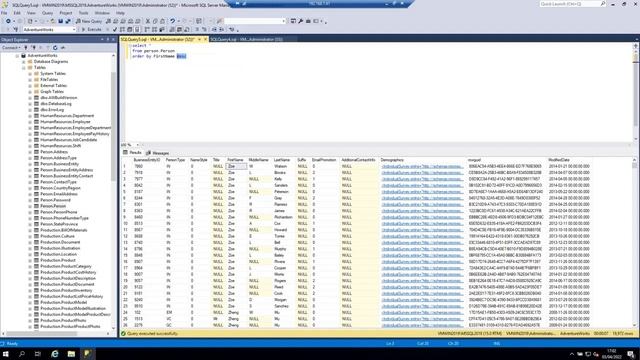The height and width of the screenshot is (360, 640).
Task: Open the Windows Start menu
Action: coord(6,353)
